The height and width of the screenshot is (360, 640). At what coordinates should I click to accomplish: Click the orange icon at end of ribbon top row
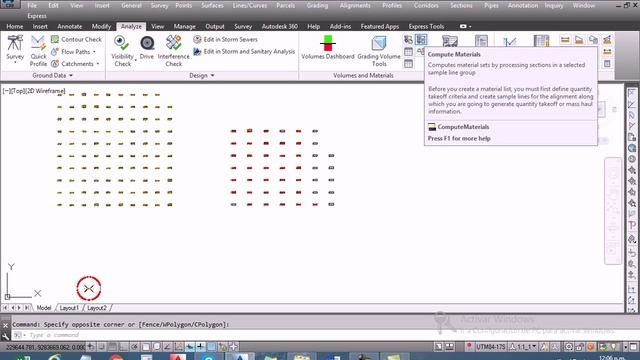(607, 40)
